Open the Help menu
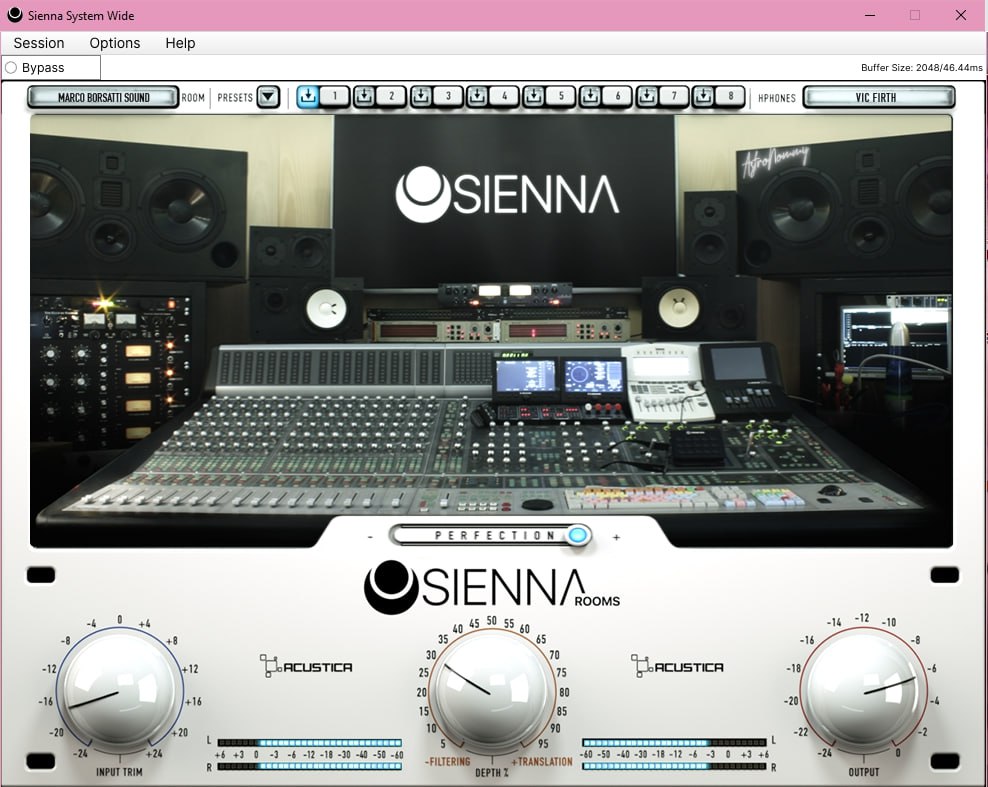 click(x=180, y=43)
